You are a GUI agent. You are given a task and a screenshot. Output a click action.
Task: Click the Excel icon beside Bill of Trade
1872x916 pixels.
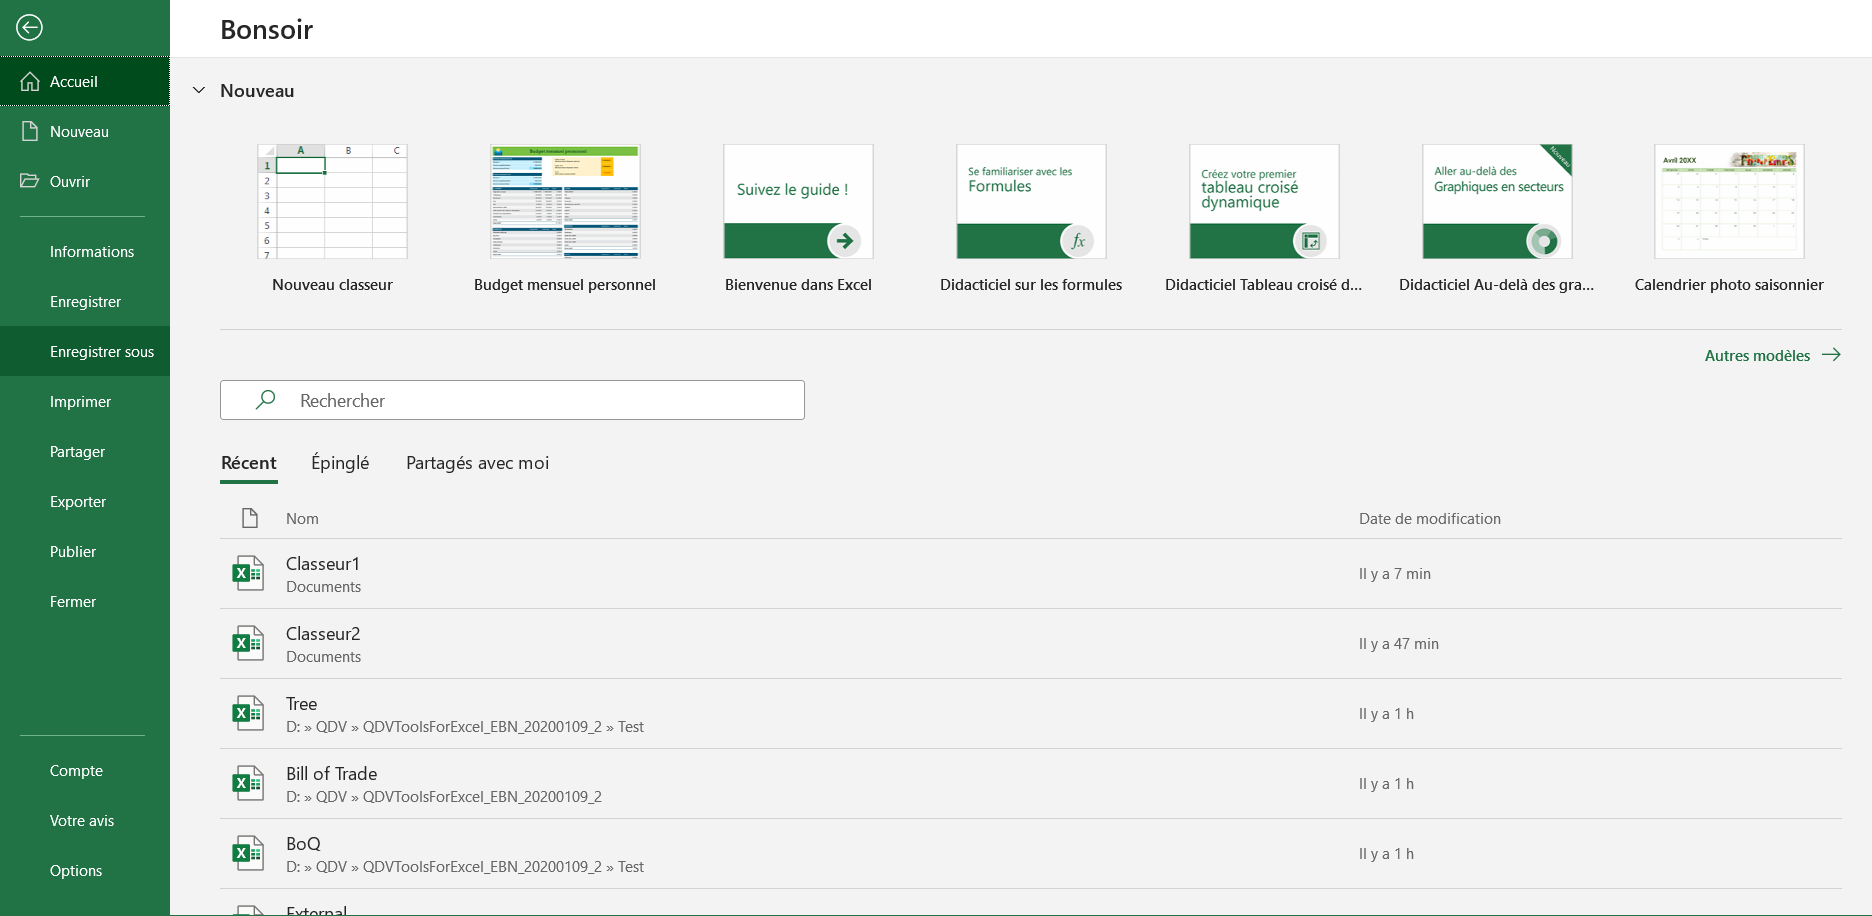point(248,783)
